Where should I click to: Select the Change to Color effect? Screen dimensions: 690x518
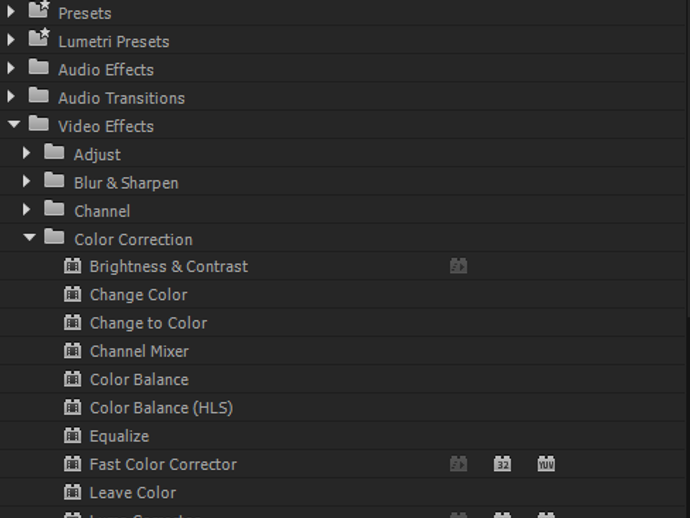tap(148, 323)
